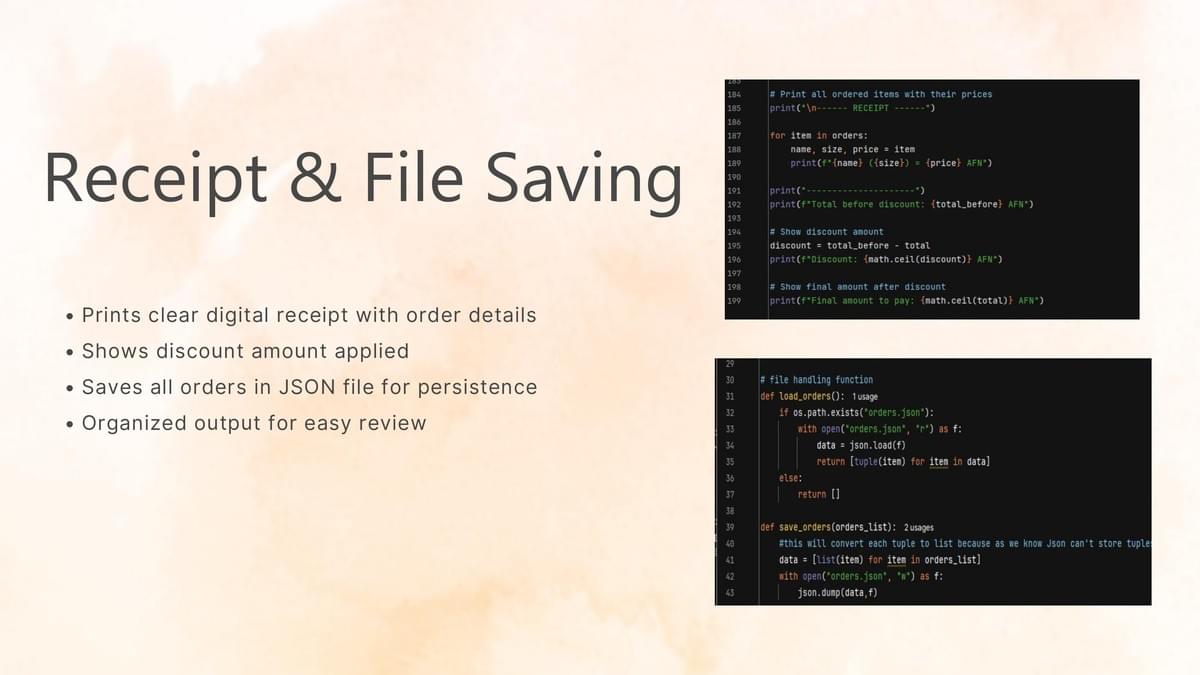Viewport: 1200px width, 675px height.
Task: Click comment "# Show final amount after discount"
Action: tap(857, 287)
